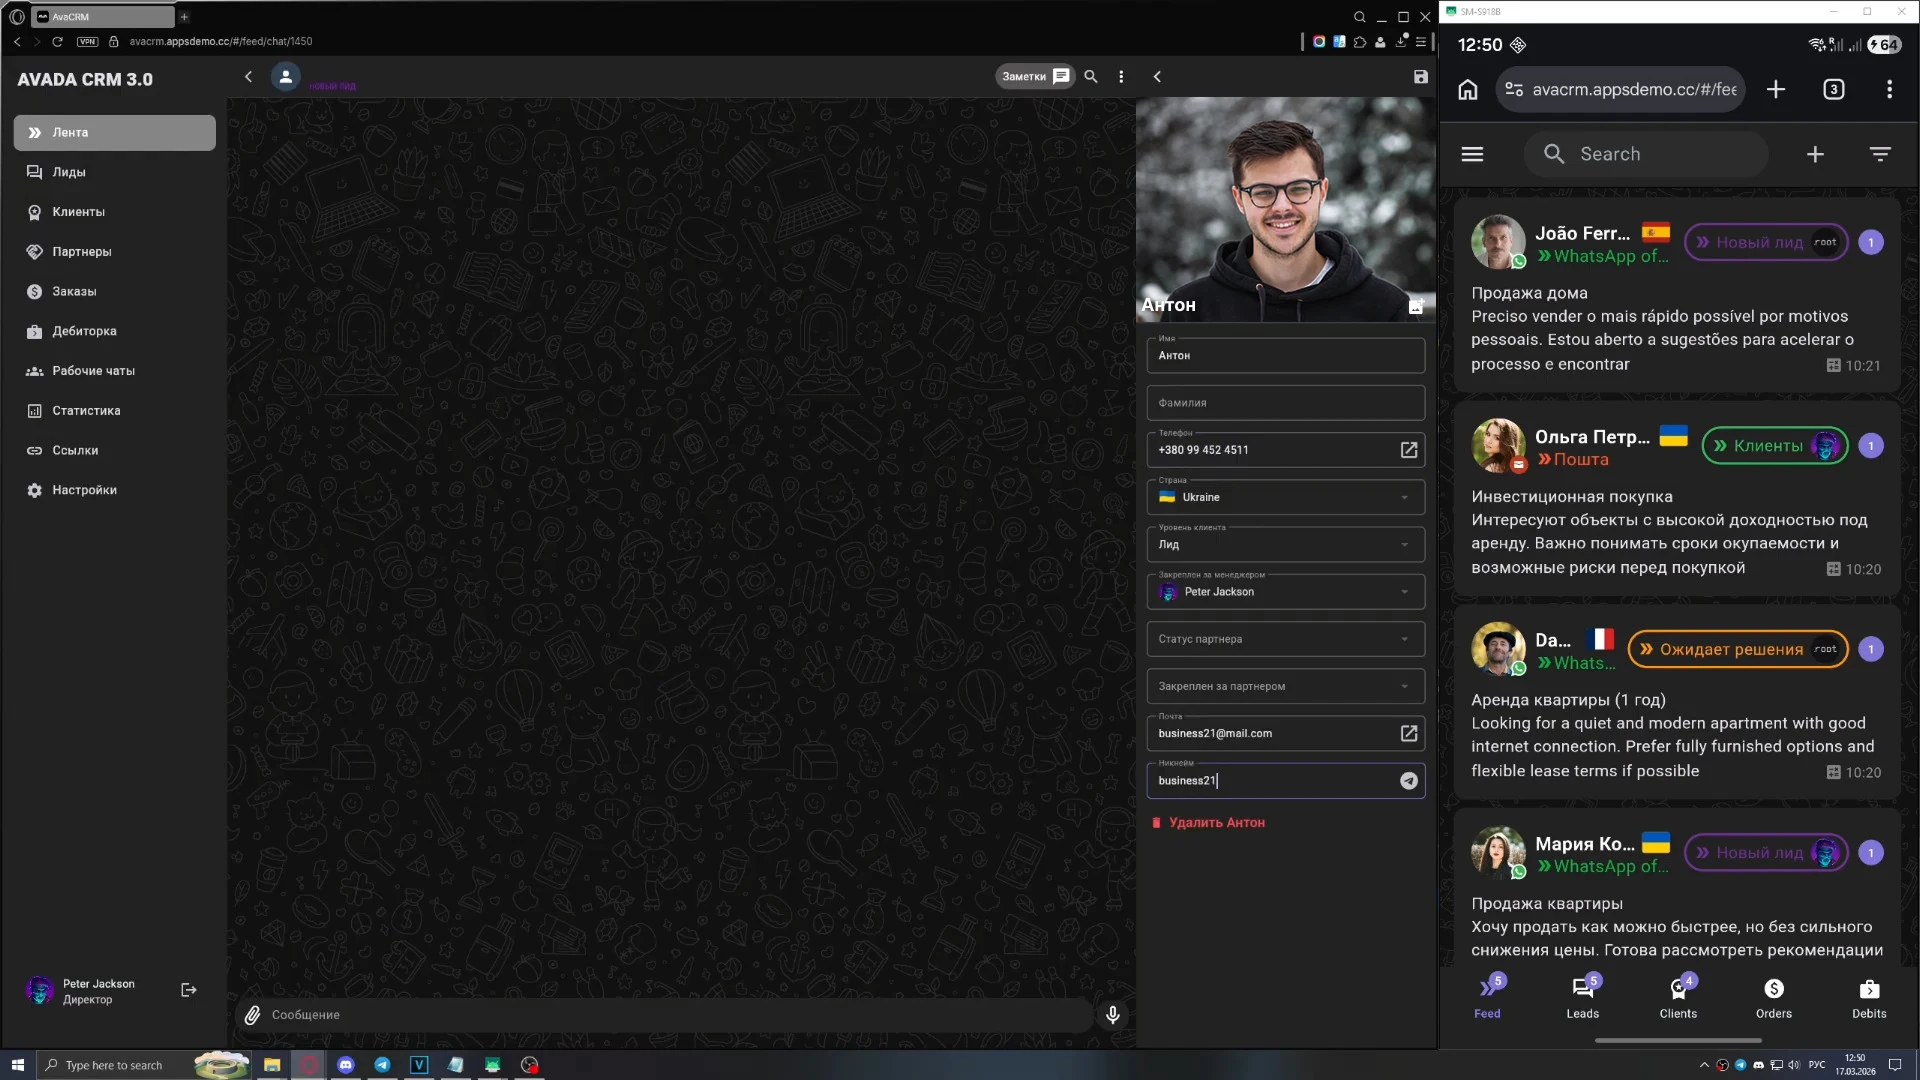1920x1080 pixels.
Task: Click the save icon above contact panel
Action: click(1420, 77)
